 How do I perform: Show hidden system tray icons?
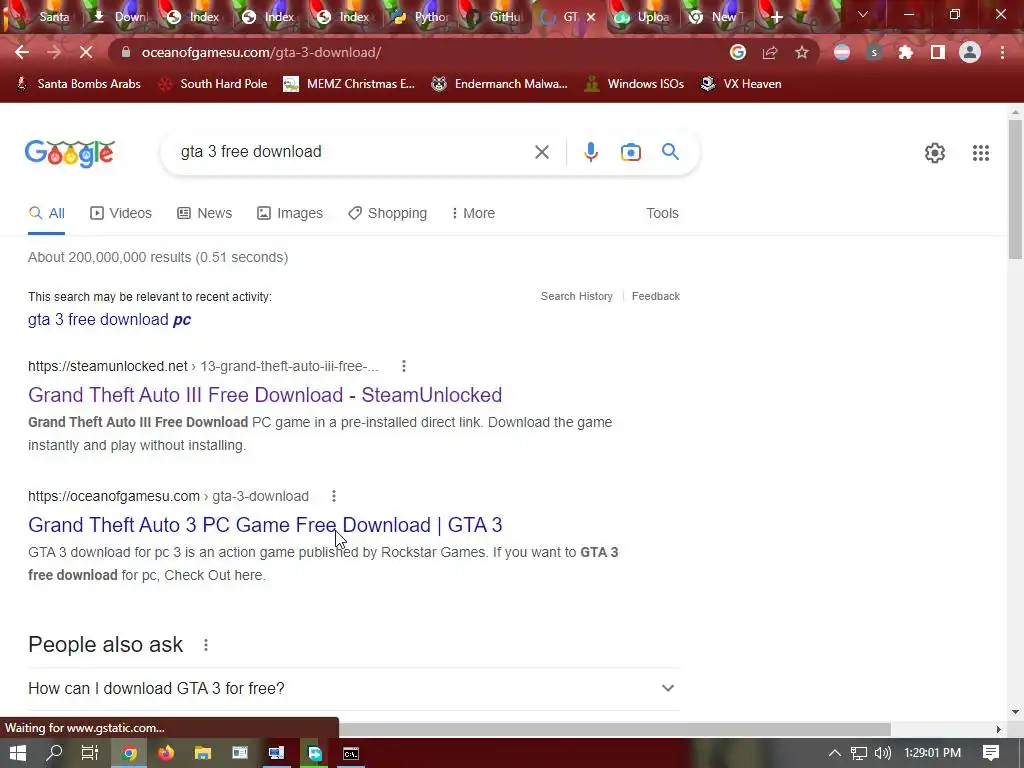pos(835,753)
